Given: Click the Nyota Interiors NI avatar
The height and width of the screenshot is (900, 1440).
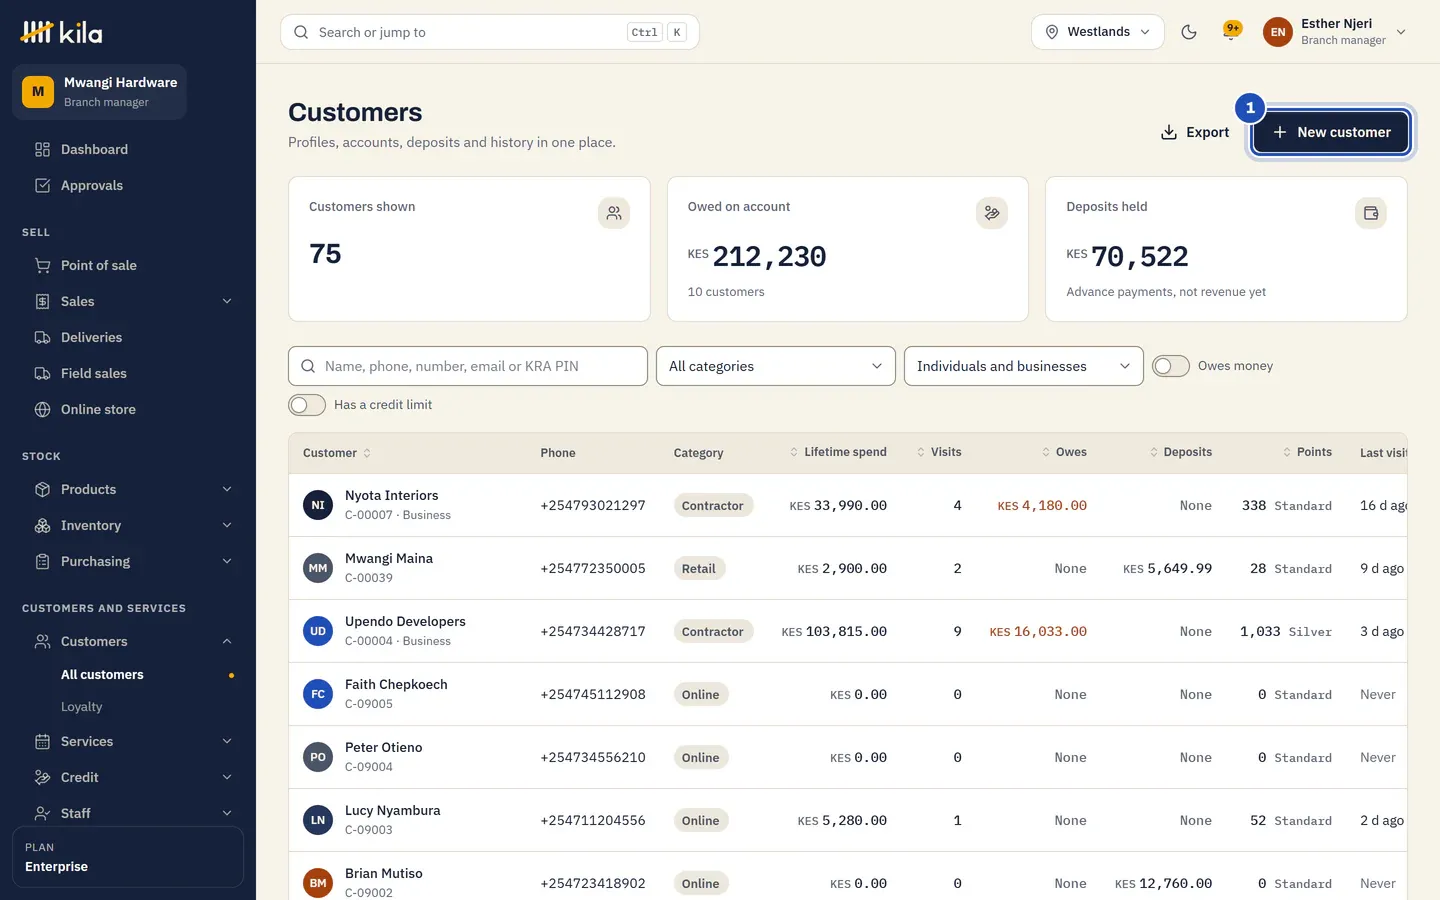Looking at the screenshot, I should (x=318, y=505).
